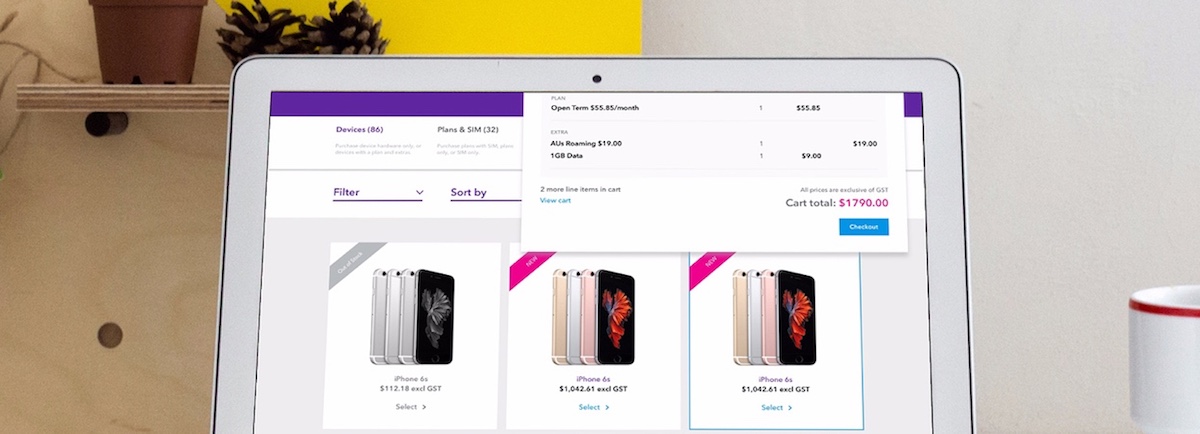Click the 1GB Data cart line item
This screenshot has height=434, width=1200.
point(566,156)
